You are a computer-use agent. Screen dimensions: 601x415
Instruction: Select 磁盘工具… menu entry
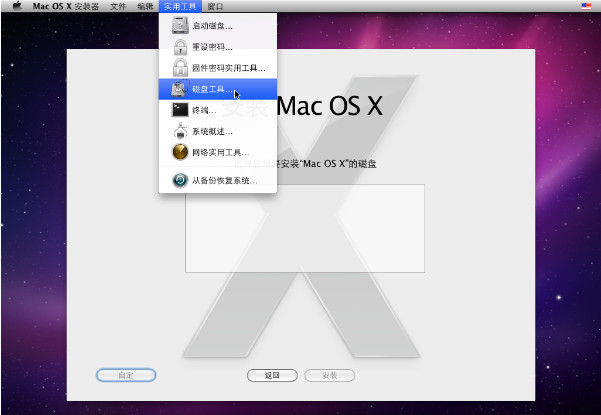coord(218,89)
